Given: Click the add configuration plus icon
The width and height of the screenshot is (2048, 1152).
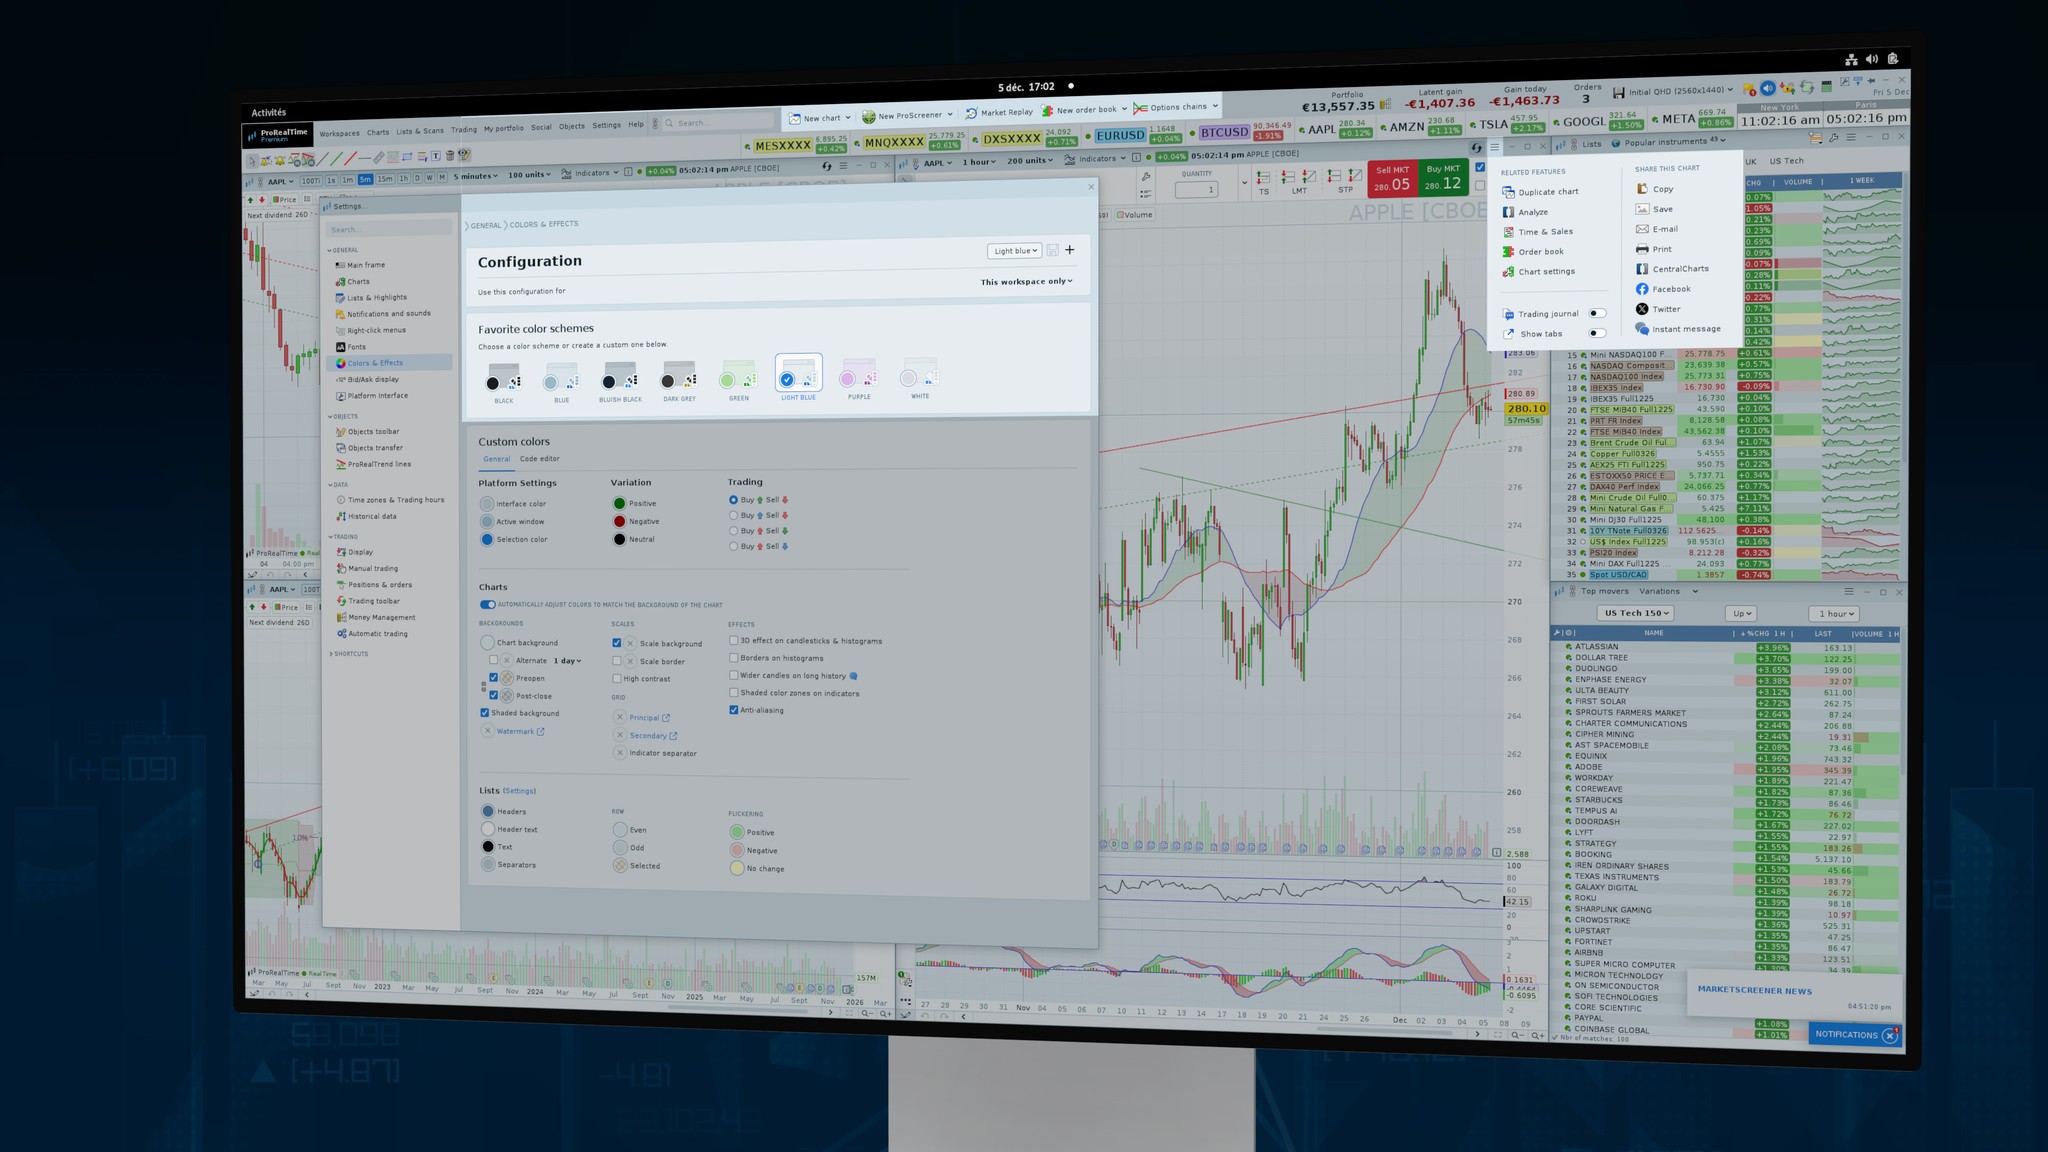Looking at the screenshot, I should click(x=1070, y=250).
